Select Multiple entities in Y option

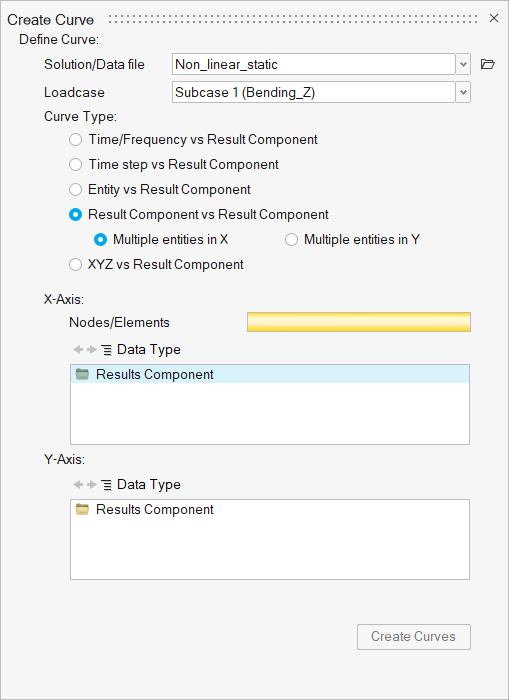(291, 240)
